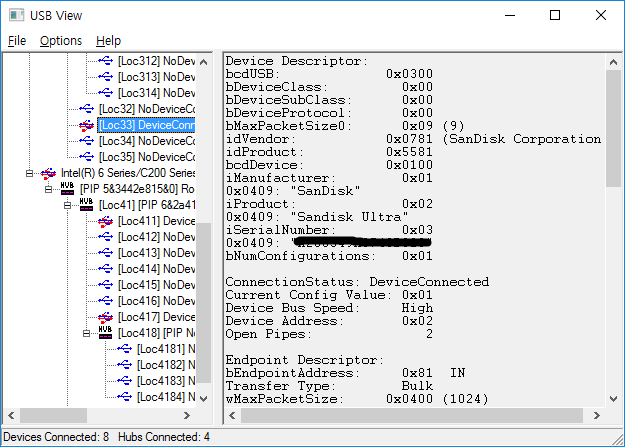Click the hub icon beside Loc418
625x447 pixels.
(x=105, y=333)
